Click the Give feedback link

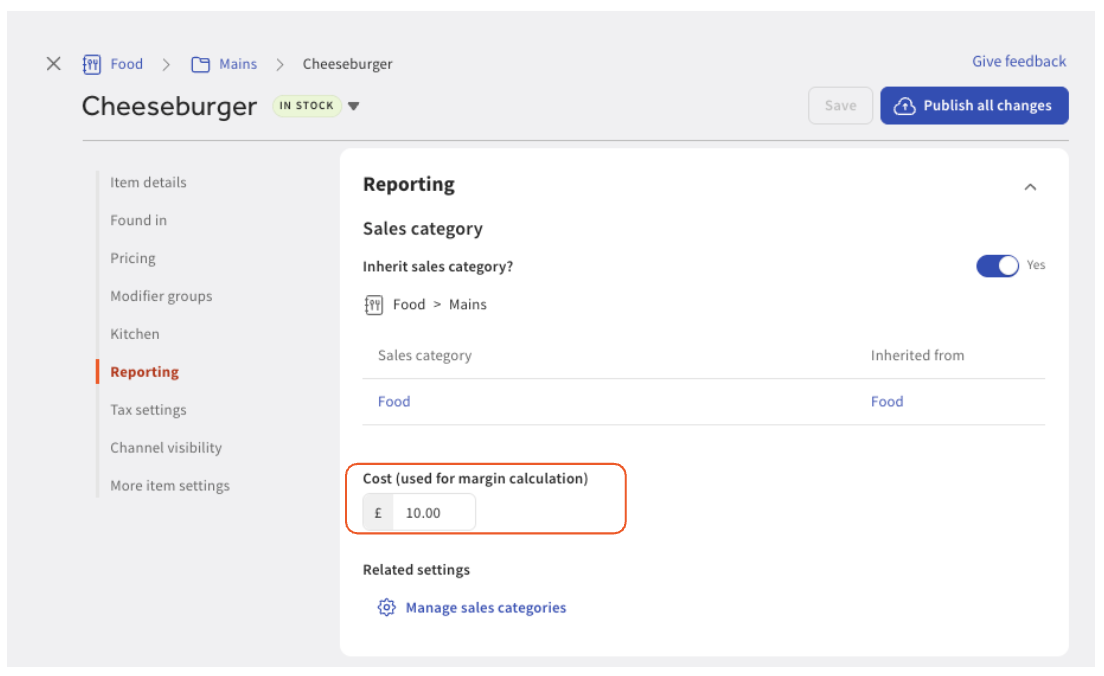point(1018,61)
